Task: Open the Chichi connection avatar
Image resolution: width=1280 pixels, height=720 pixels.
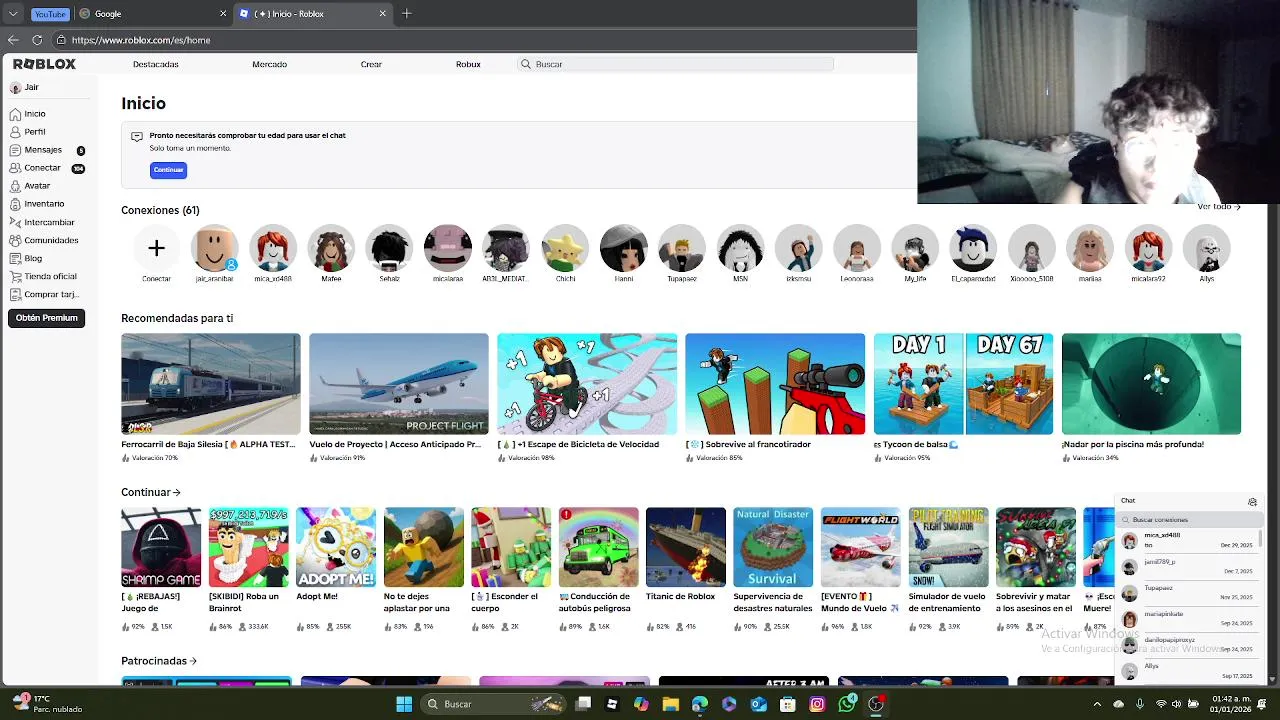Action: (565, 248)
